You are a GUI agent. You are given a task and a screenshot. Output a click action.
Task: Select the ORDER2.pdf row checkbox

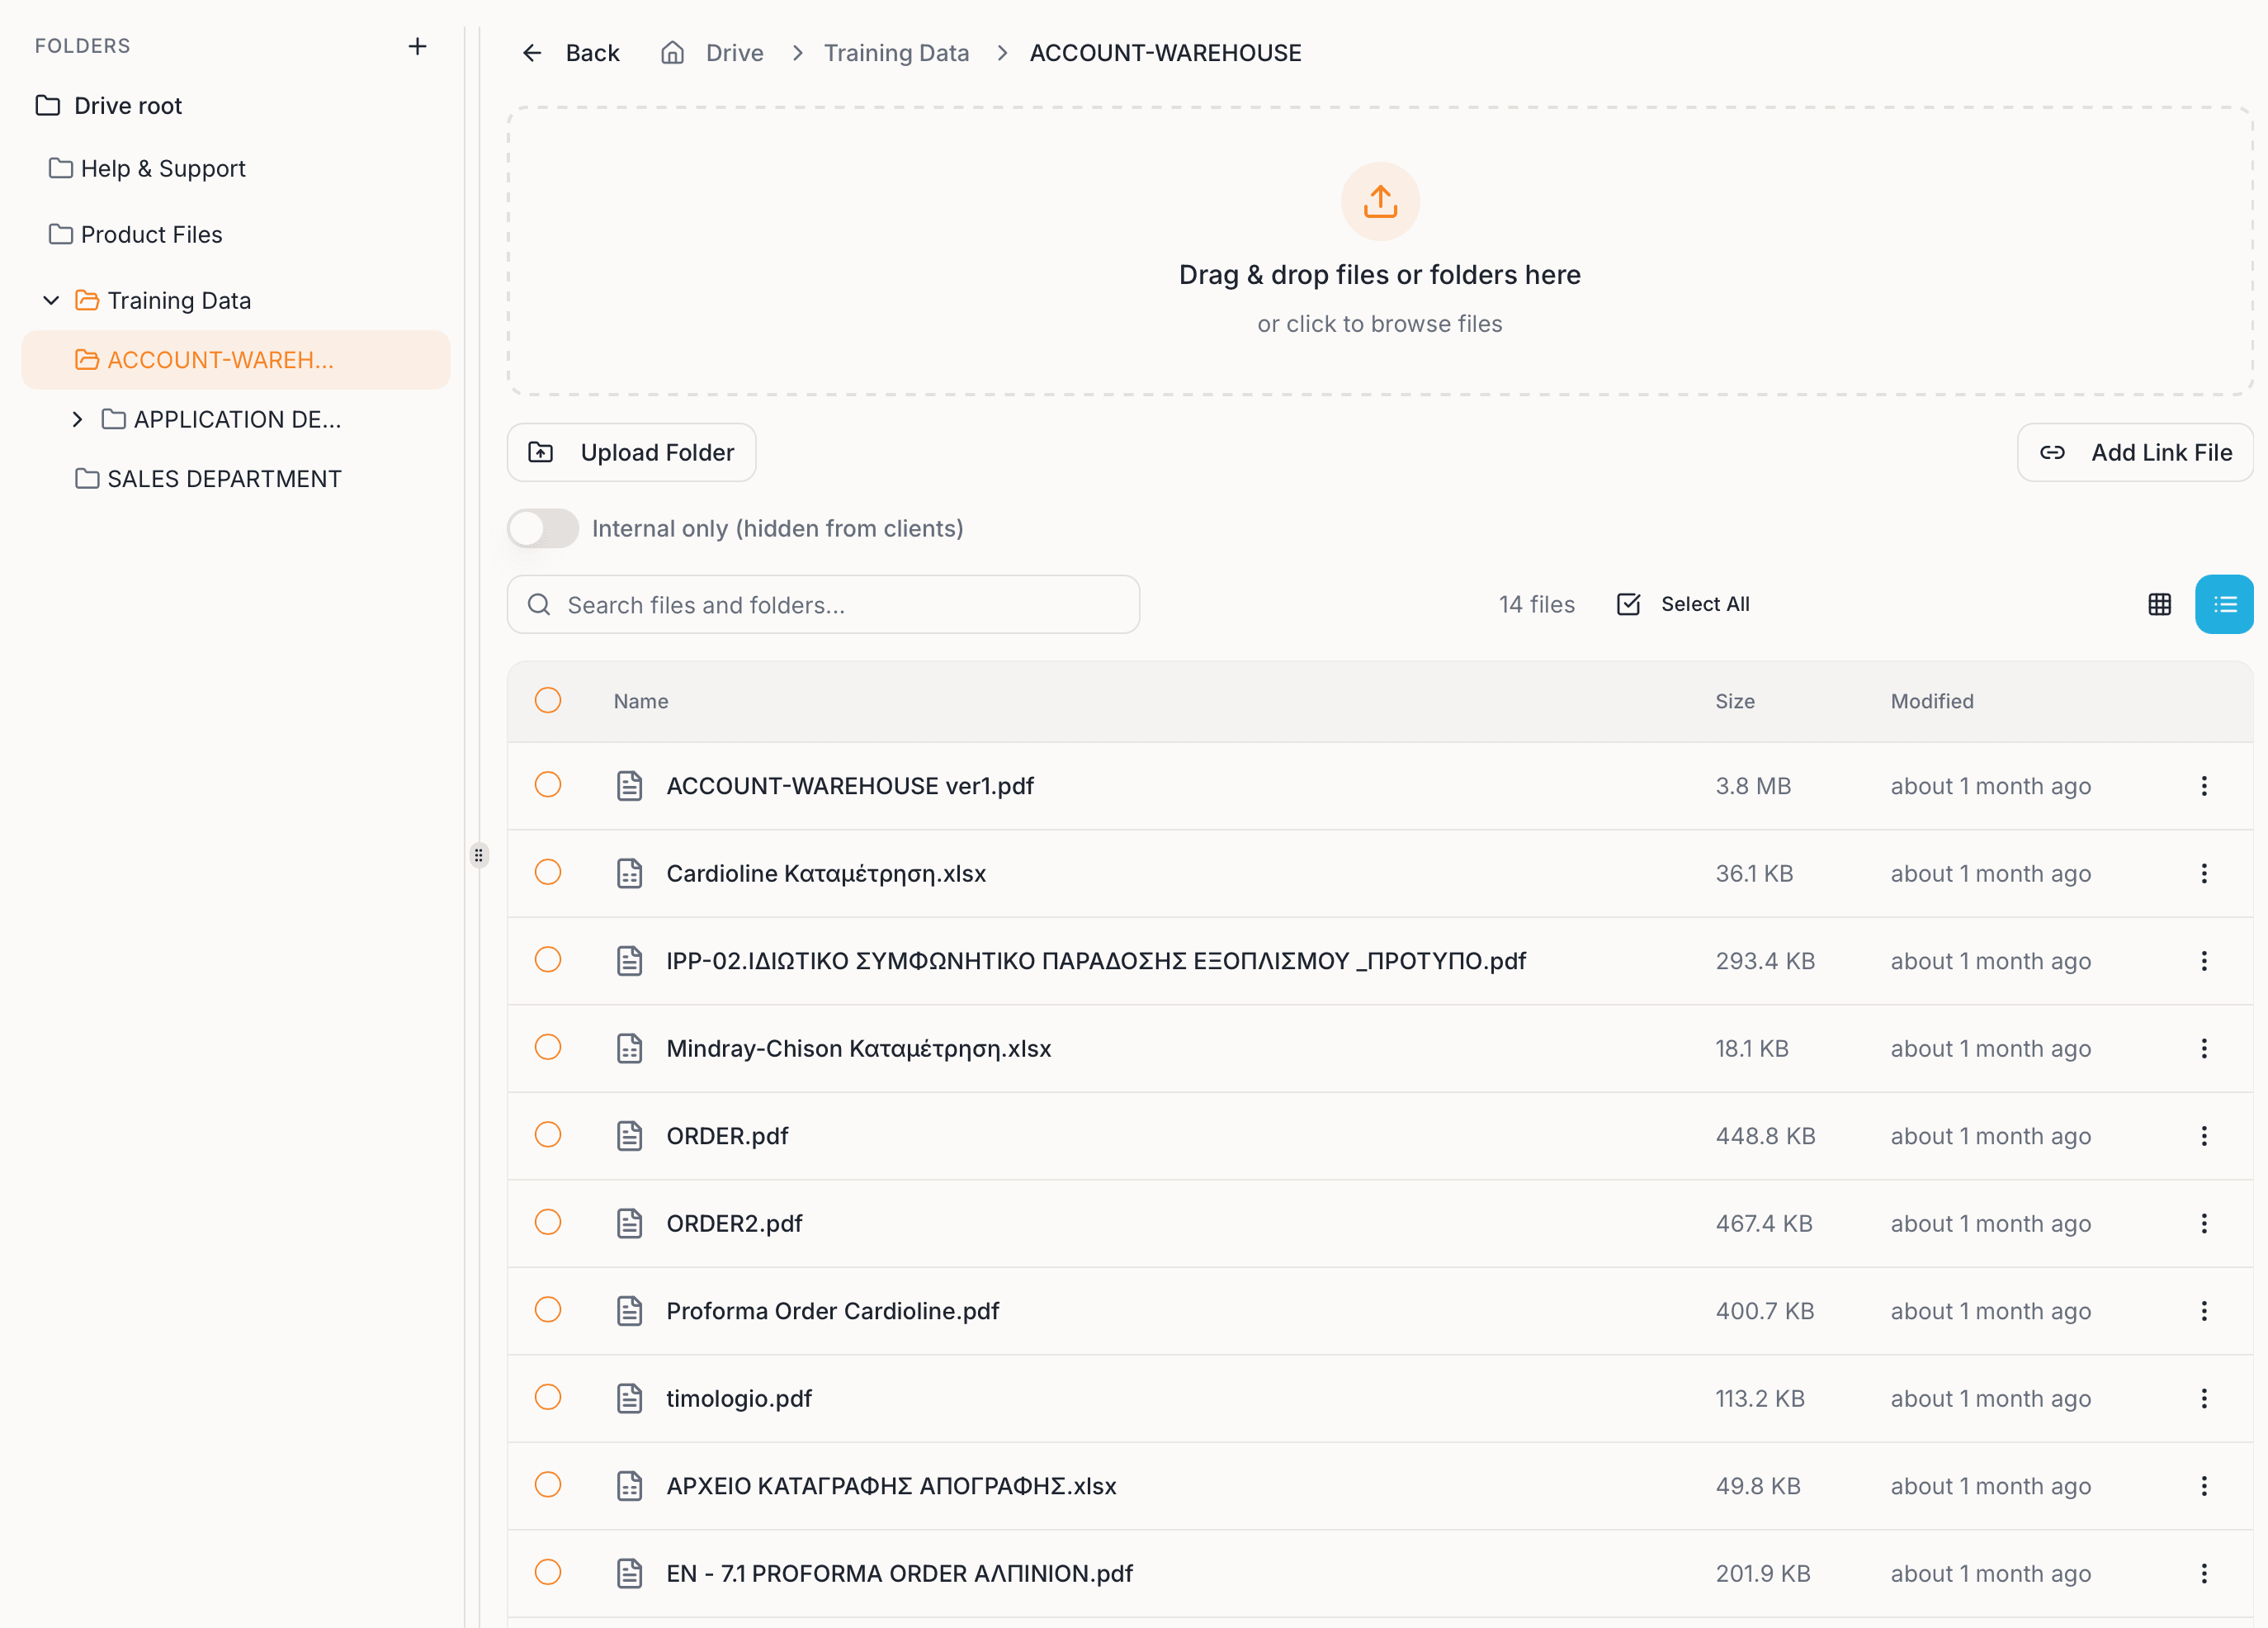548,1222
